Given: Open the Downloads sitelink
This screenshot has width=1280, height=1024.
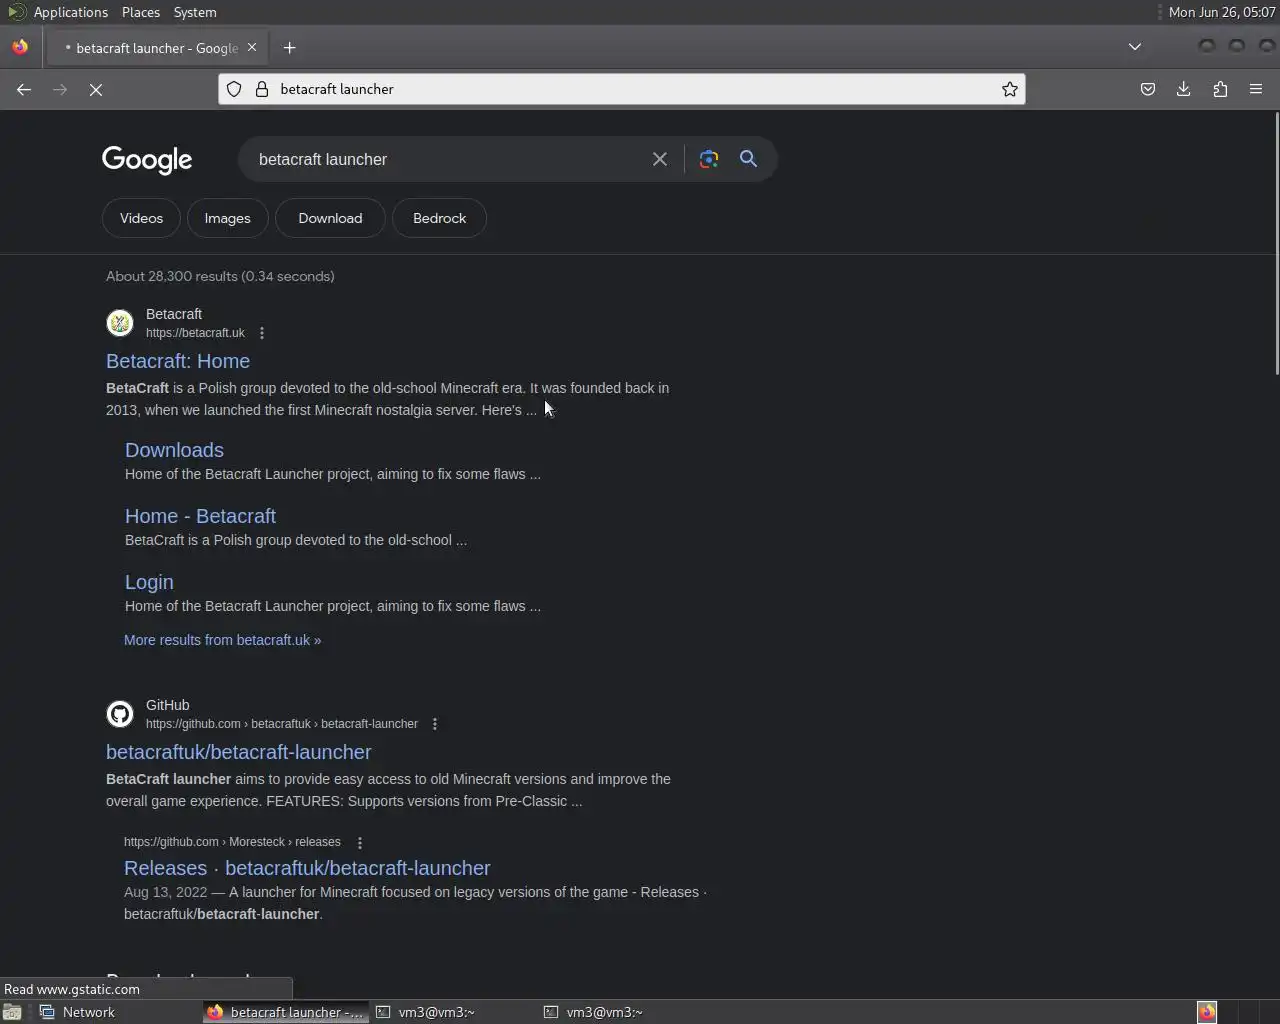Looking at the screenshot, I should click(174, 450).
